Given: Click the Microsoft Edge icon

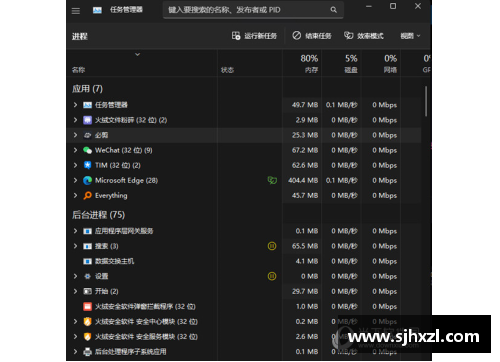Looking at the screenshot, I should (87, 180).
